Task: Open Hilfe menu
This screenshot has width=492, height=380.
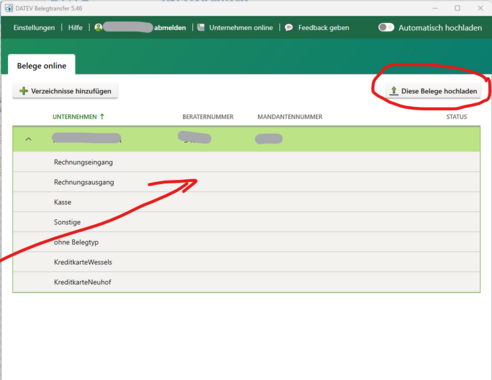Action: coord(75,28)
